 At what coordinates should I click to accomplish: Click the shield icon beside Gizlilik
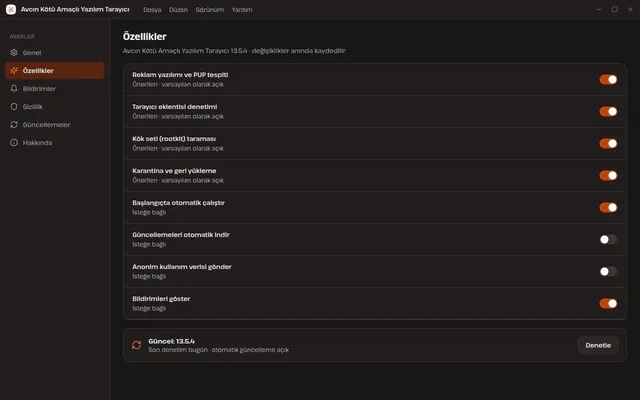pyautogui.click(x=14, y=107)
